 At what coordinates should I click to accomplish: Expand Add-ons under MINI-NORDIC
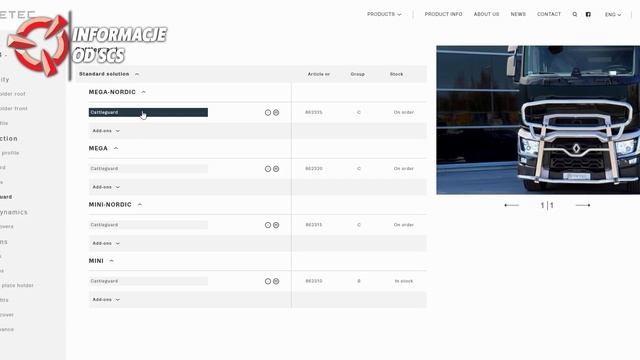(106, 243)
